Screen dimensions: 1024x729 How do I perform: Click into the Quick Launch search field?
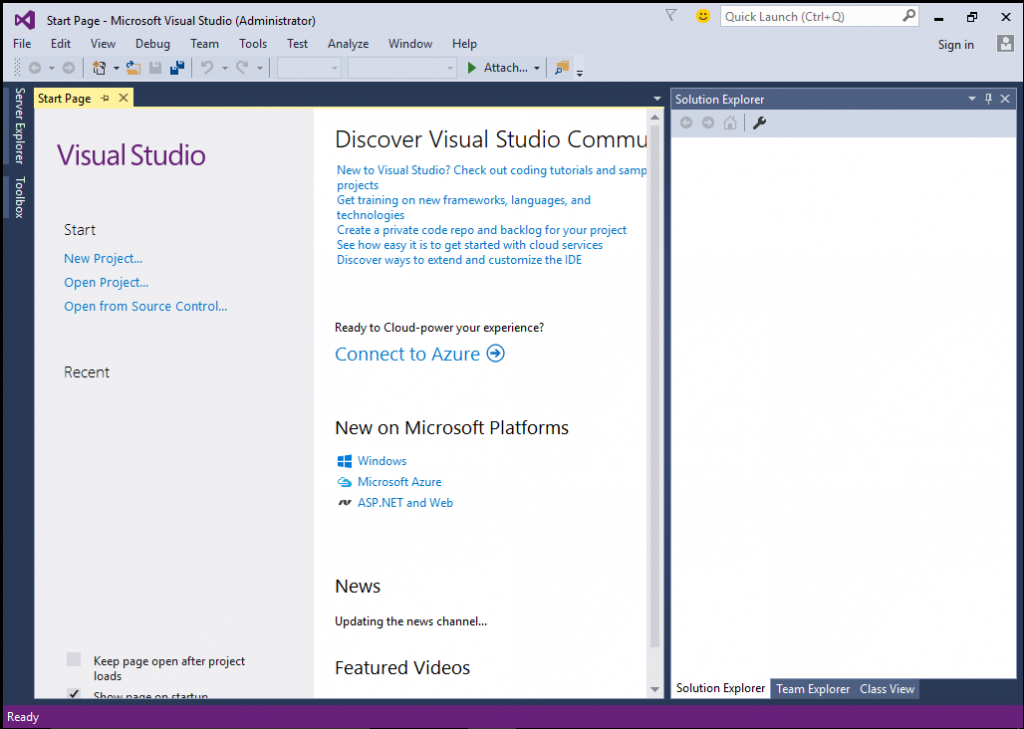[812, 16]
